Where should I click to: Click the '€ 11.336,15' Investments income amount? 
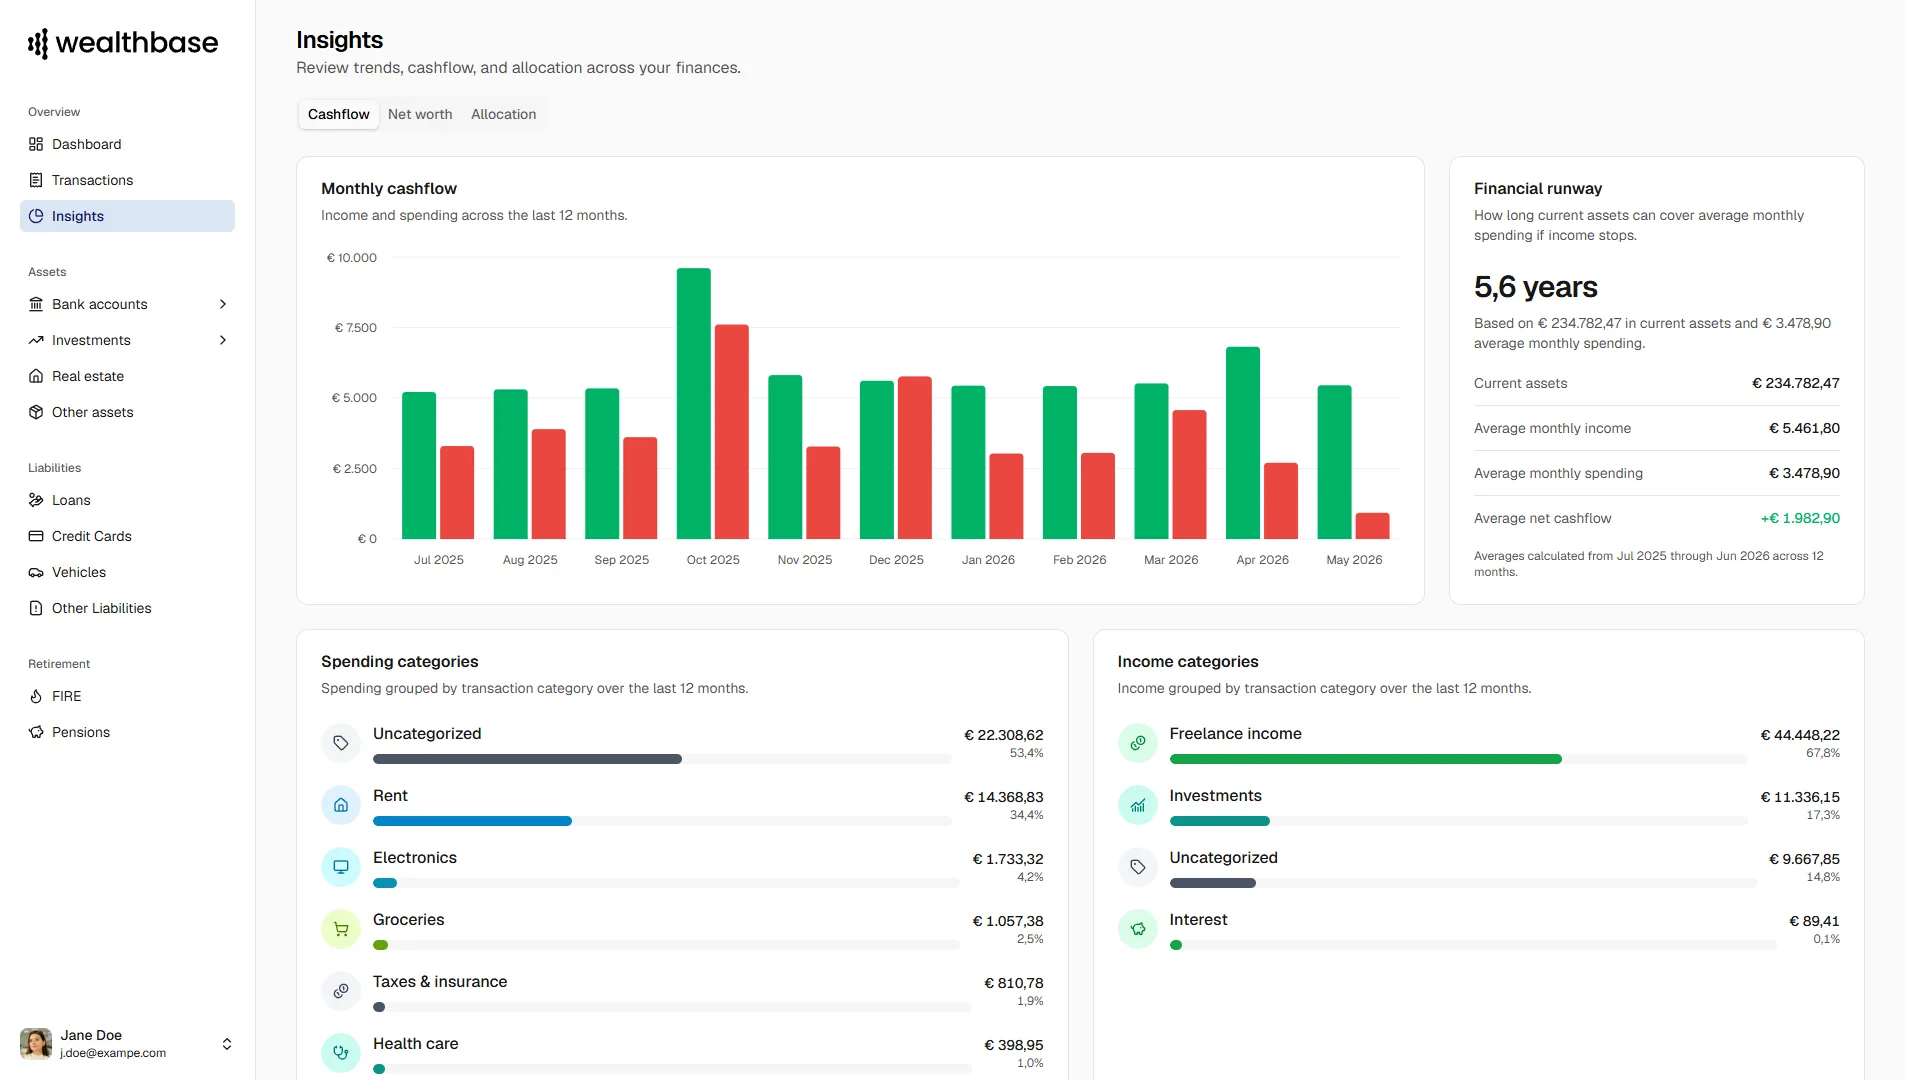(1800, 797)
